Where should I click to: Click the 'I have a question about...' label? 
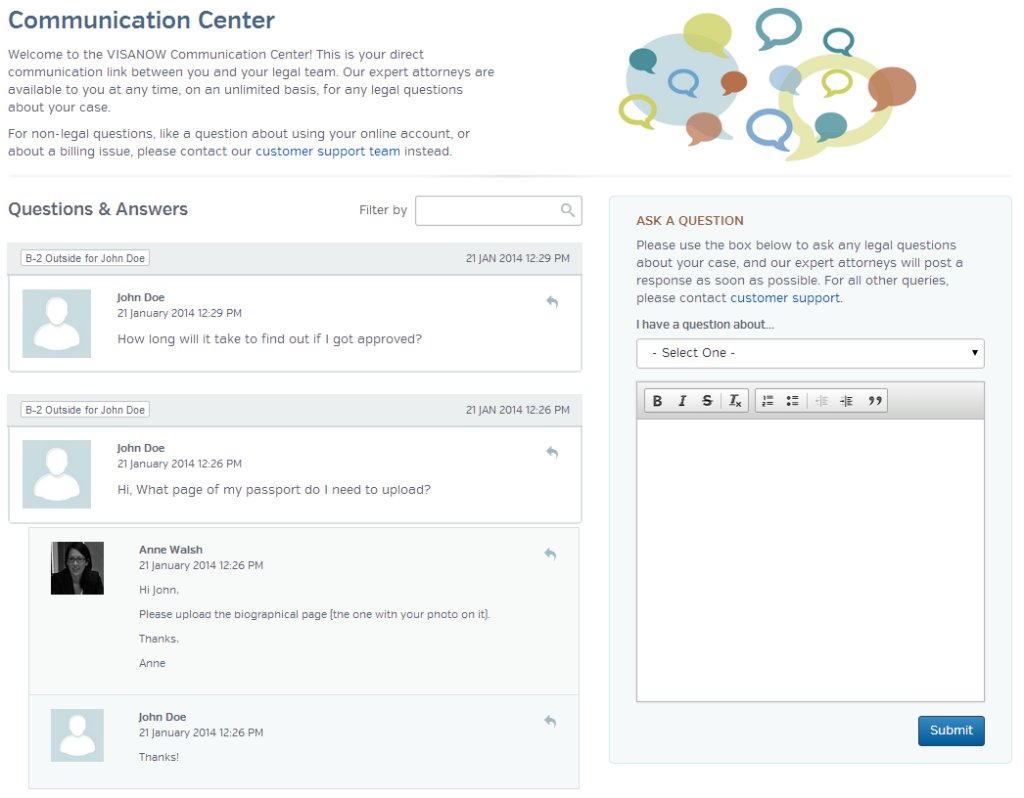point(705,325)
